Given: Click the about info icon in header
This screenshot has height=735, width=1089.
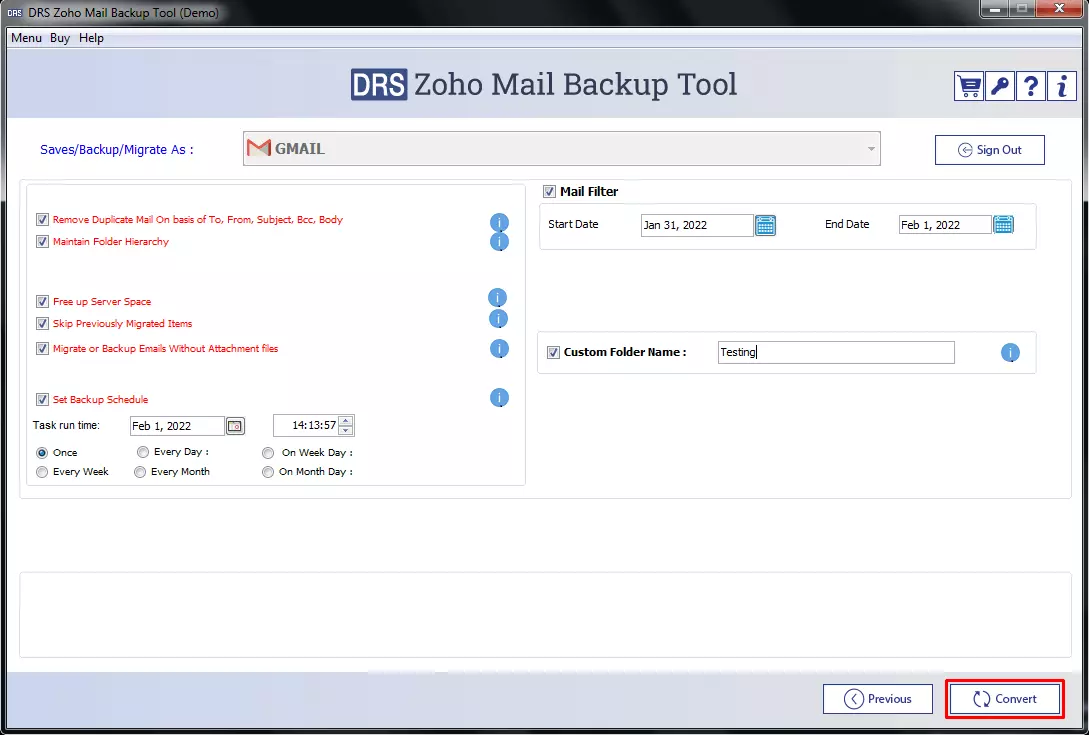Looking at the screenshot, I should 1062,87.
